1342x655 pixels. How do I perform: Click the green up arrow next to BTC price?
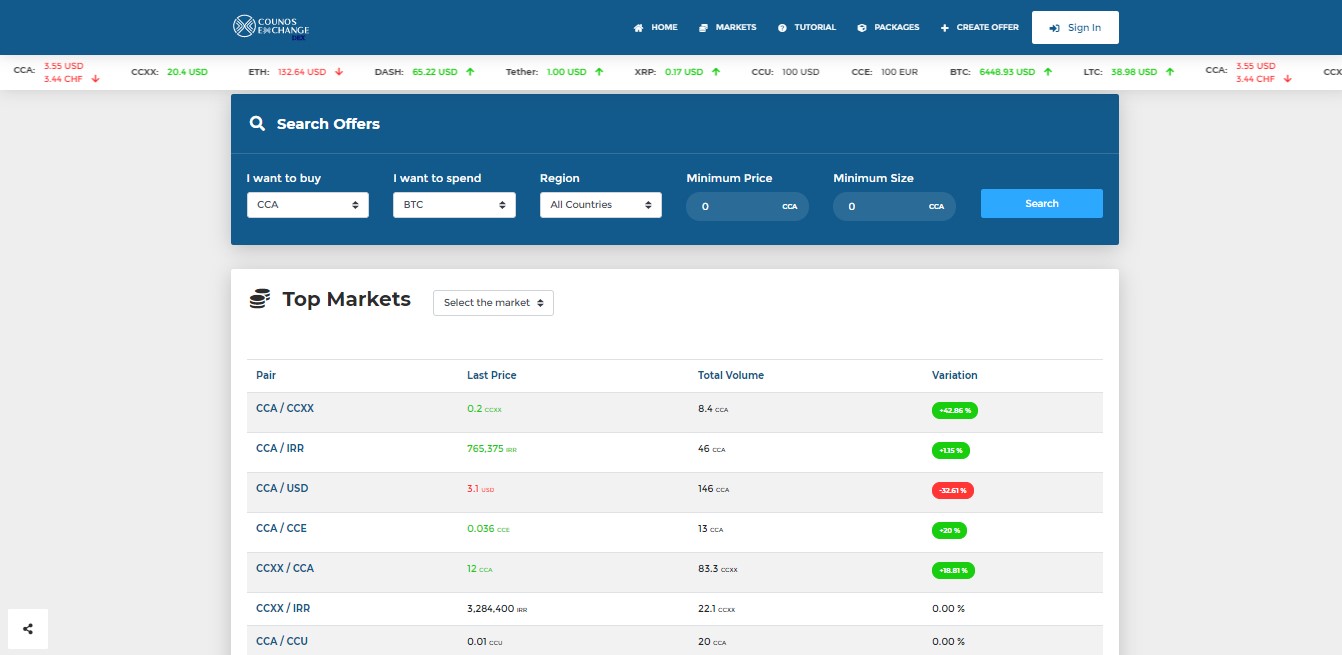click(x=1048, y=72)
